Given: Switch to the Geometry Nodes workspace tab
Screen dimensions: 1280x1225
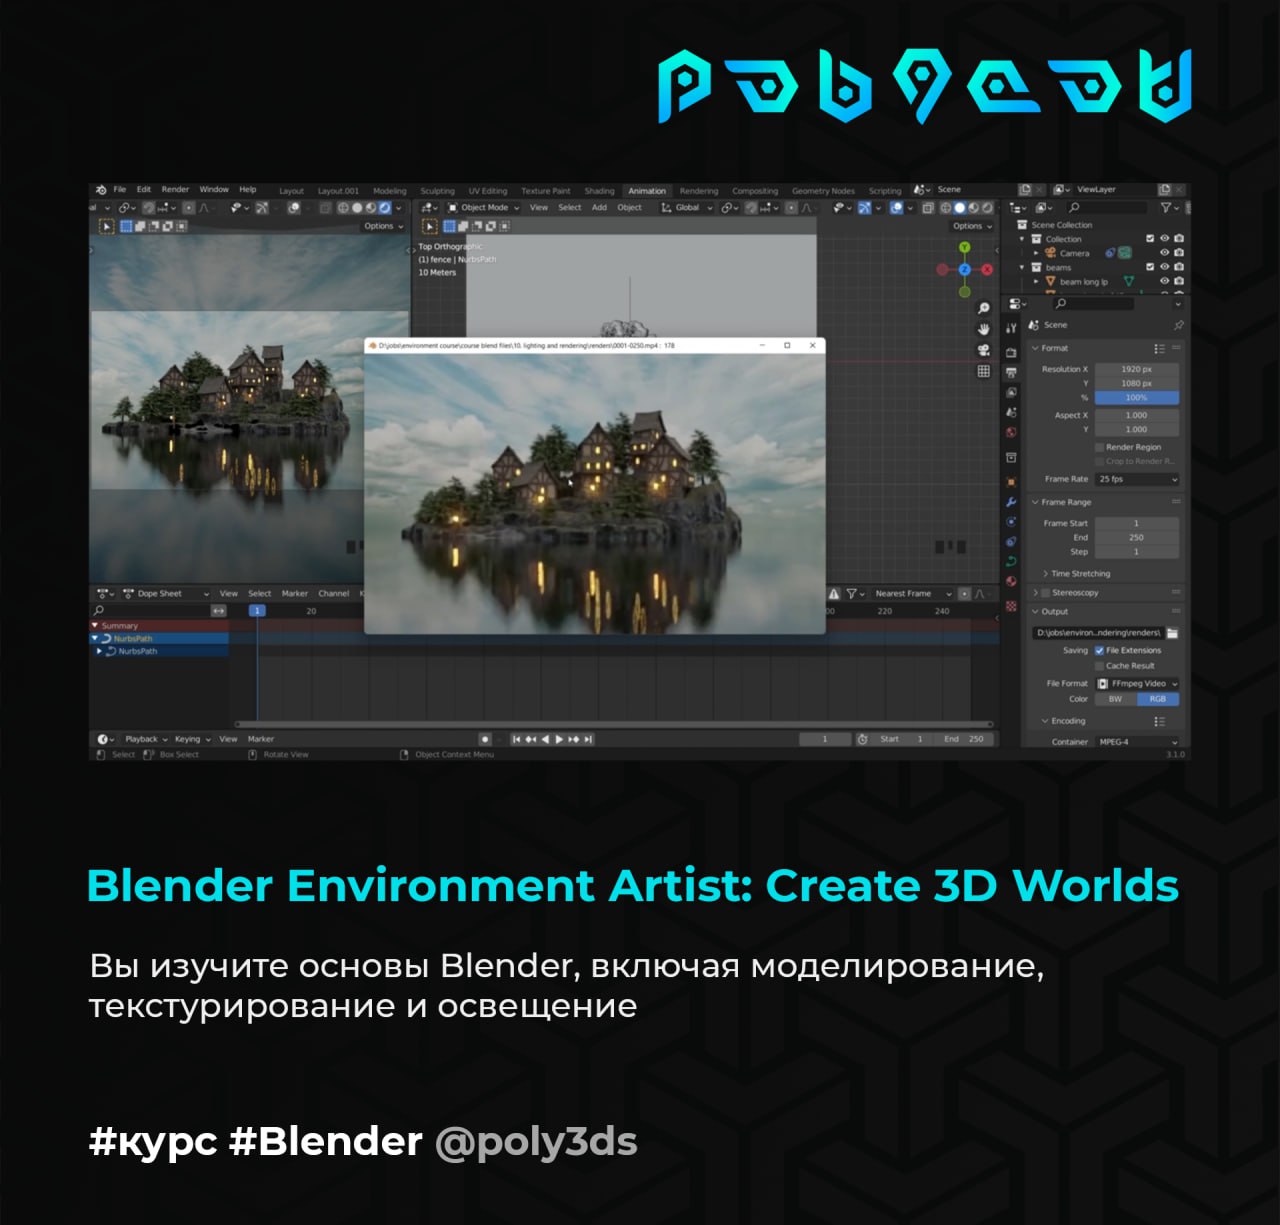Looking at the screenshot, I should click(823, 191).
